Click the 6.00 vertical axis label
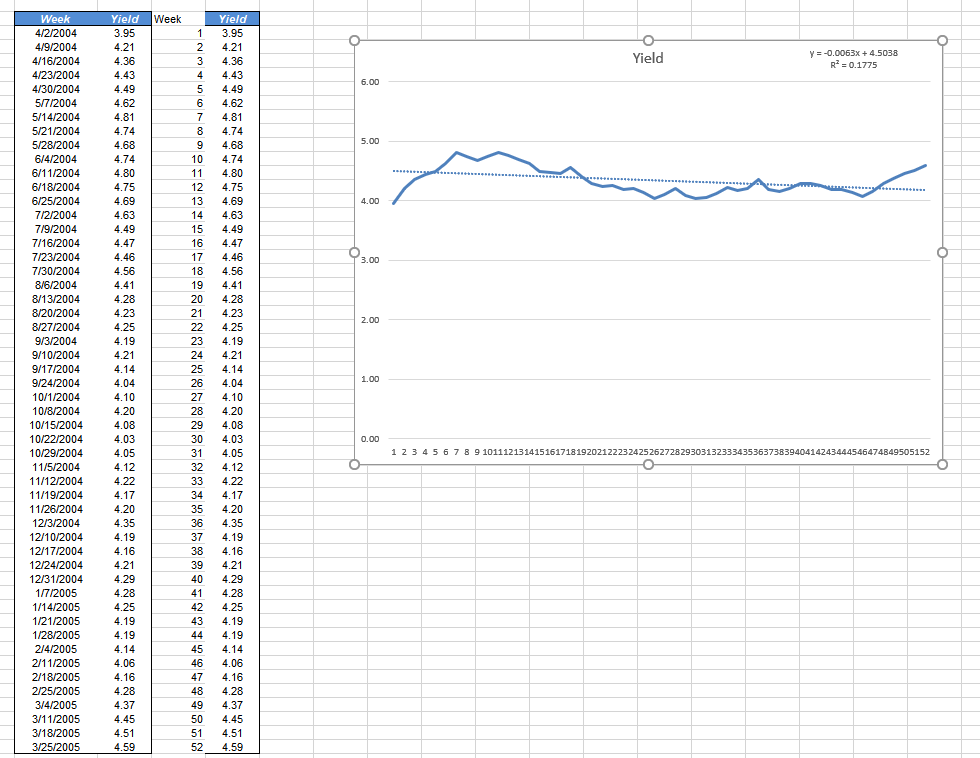The image size is (980, 758). (x=370, y=82)
